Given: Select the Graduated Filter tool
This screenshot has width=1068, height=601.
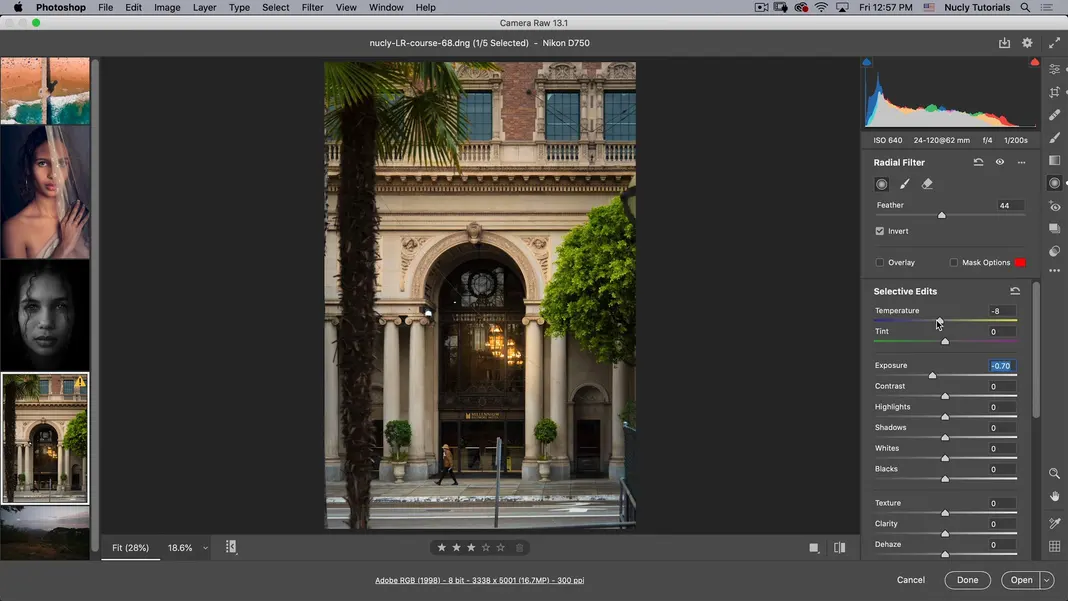Looking at the screenshot, I should (1054, 160).
